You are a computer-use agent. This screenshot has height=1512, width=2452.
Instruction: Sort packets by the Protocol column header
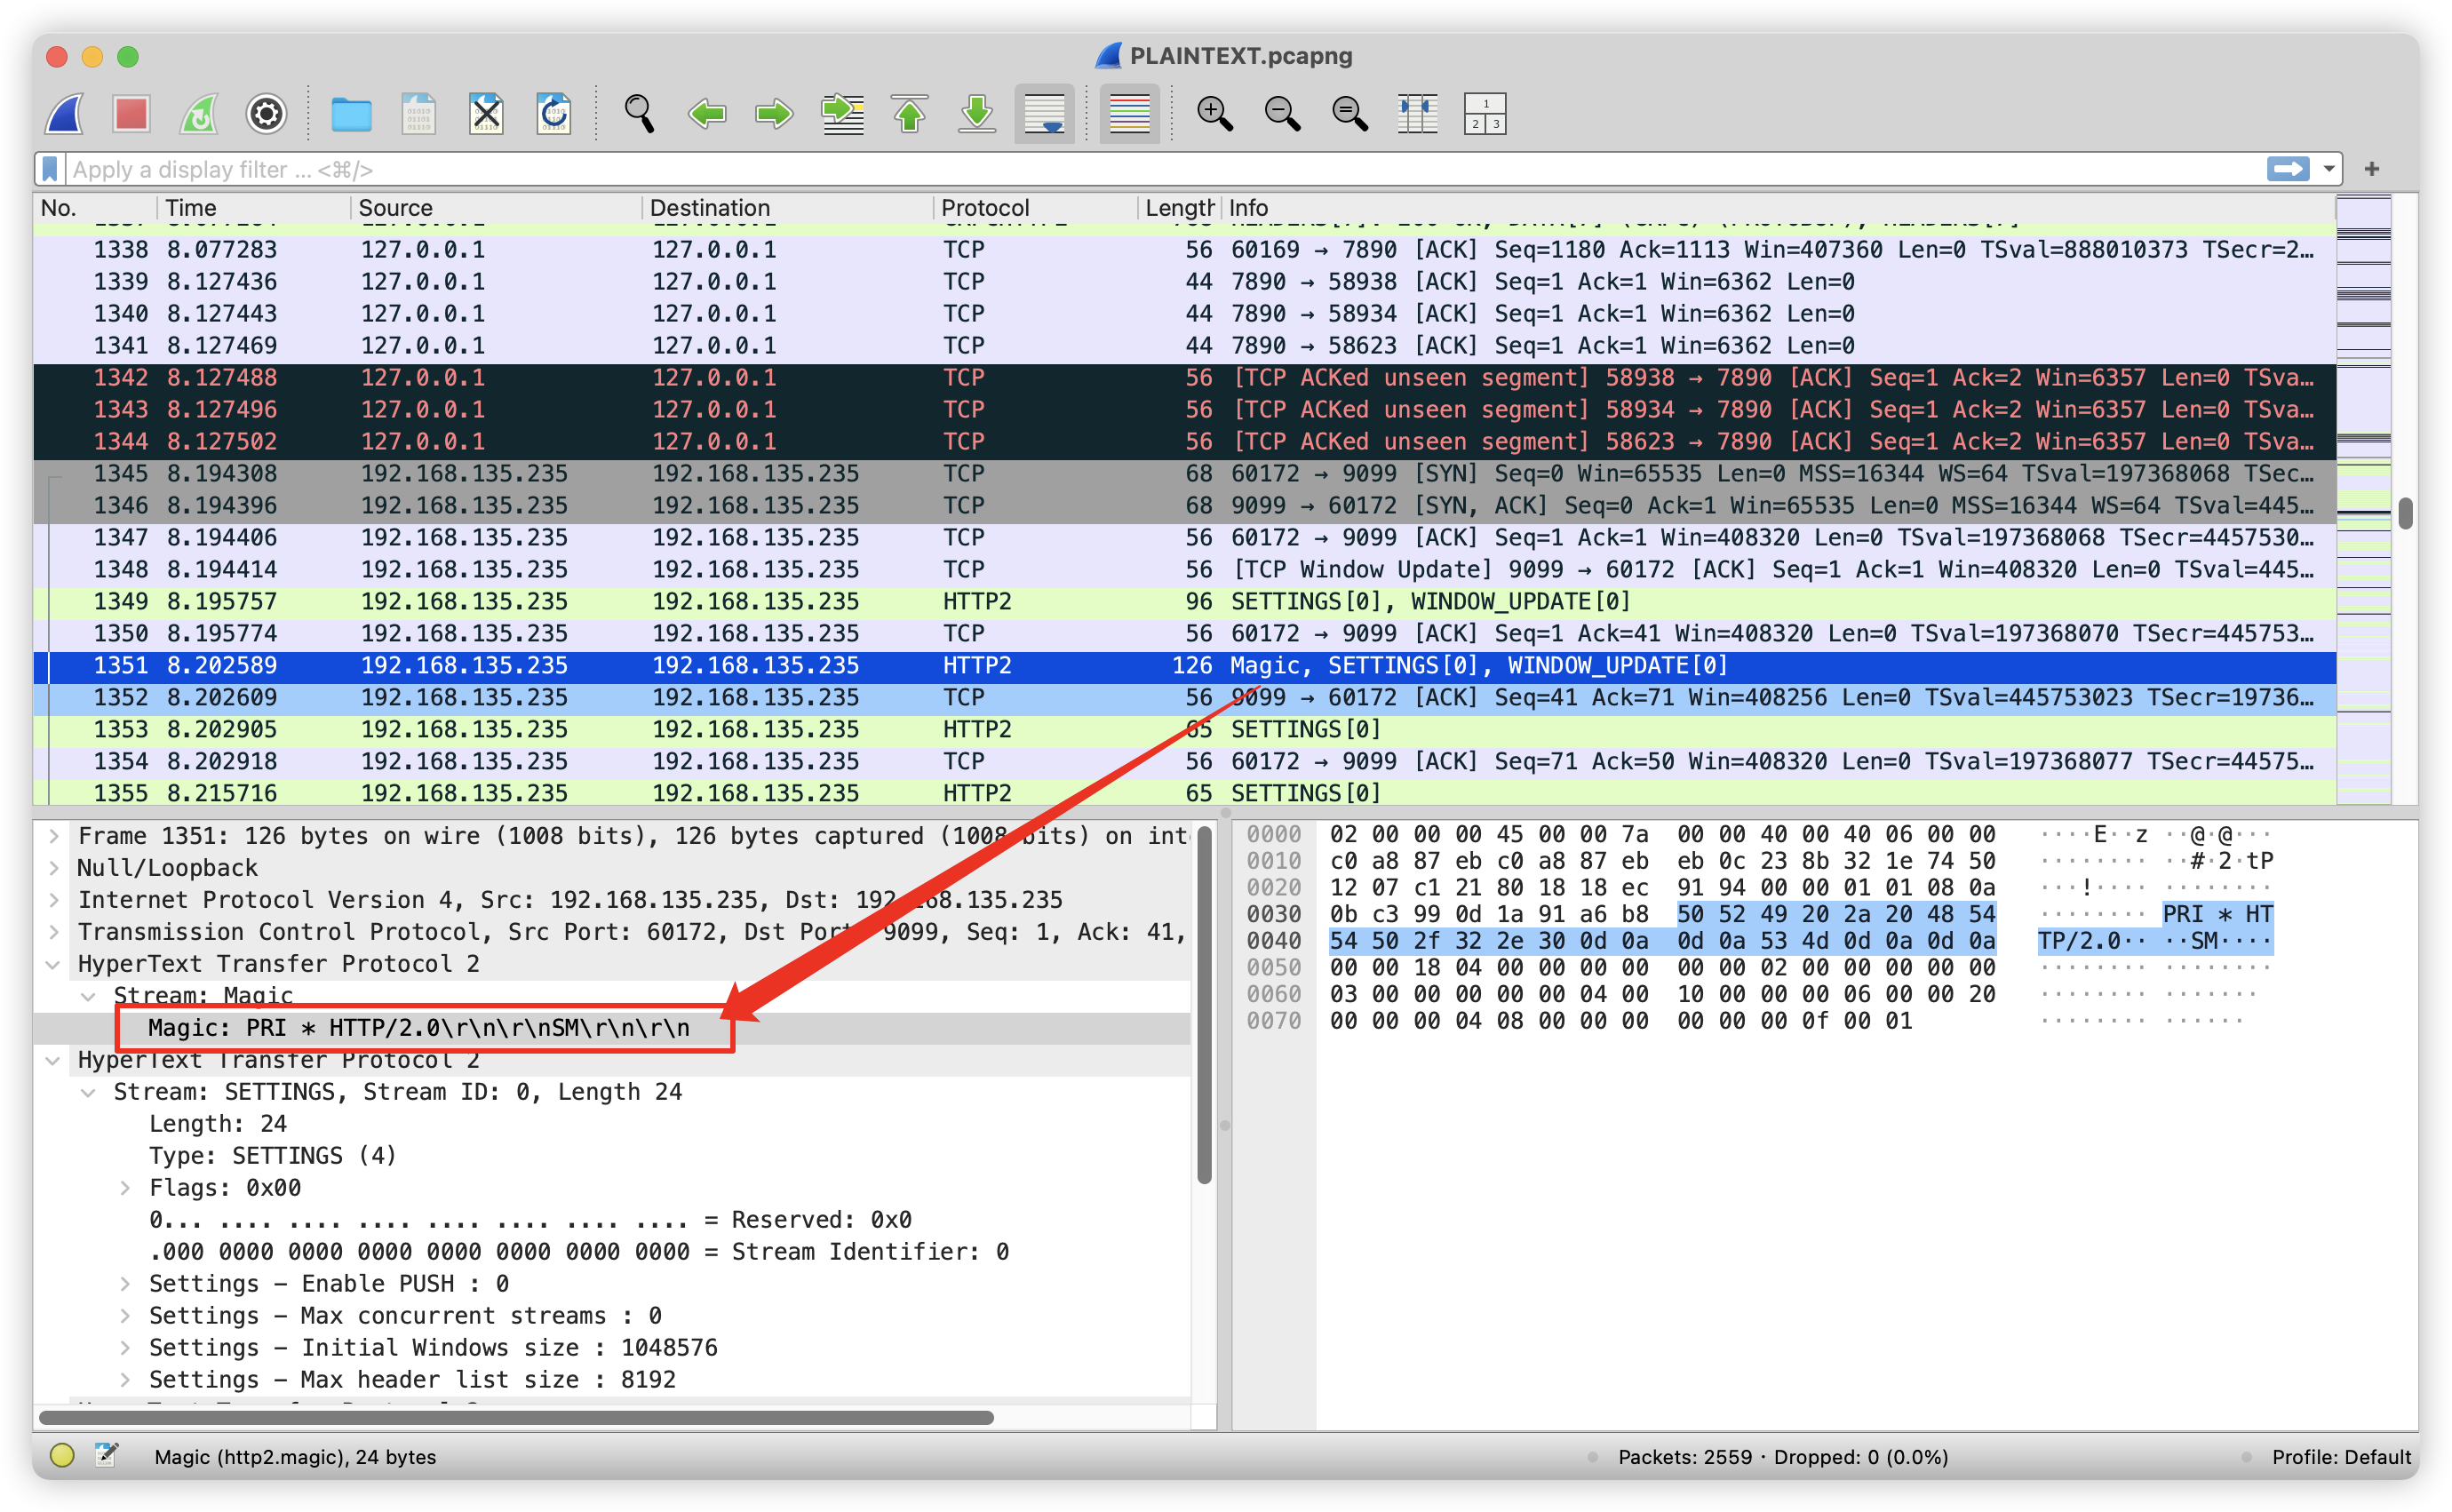point(984,208)
